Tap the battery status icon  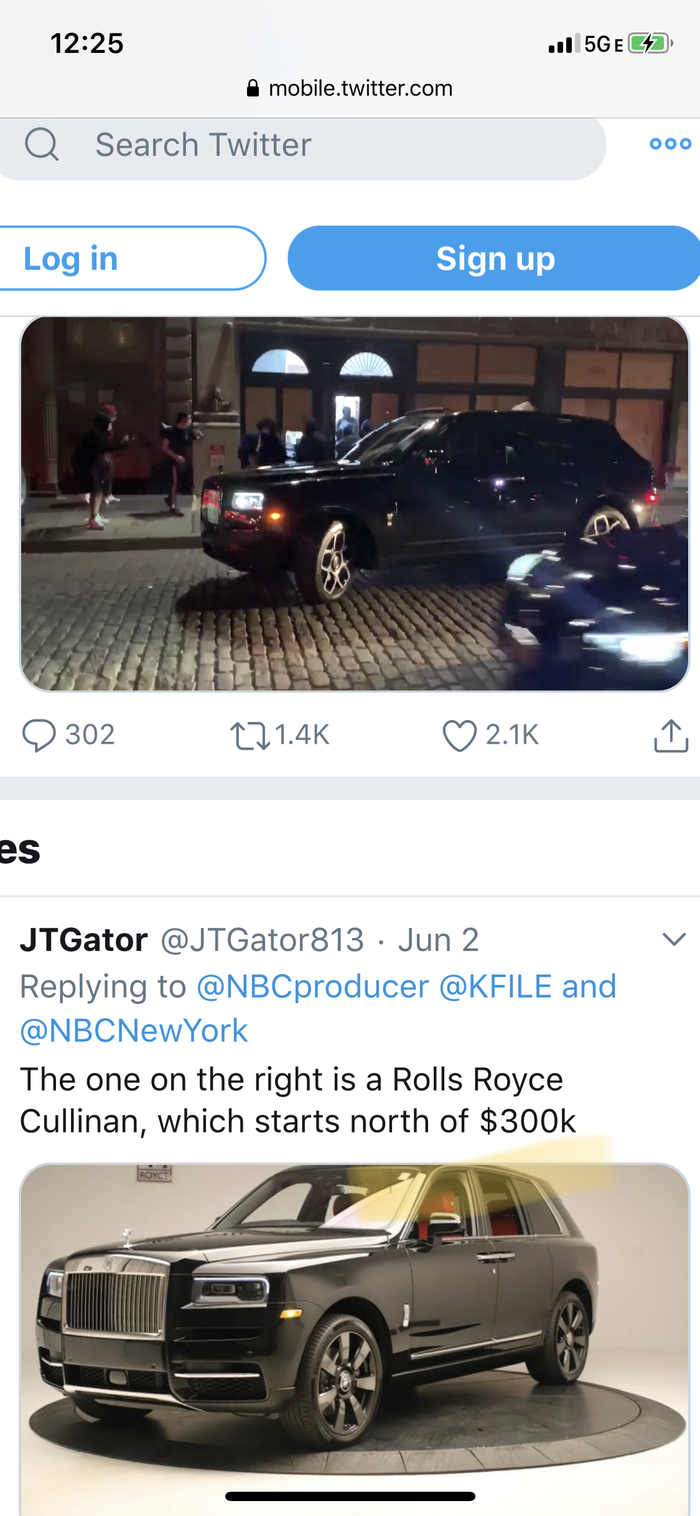(x=649, y=44)
